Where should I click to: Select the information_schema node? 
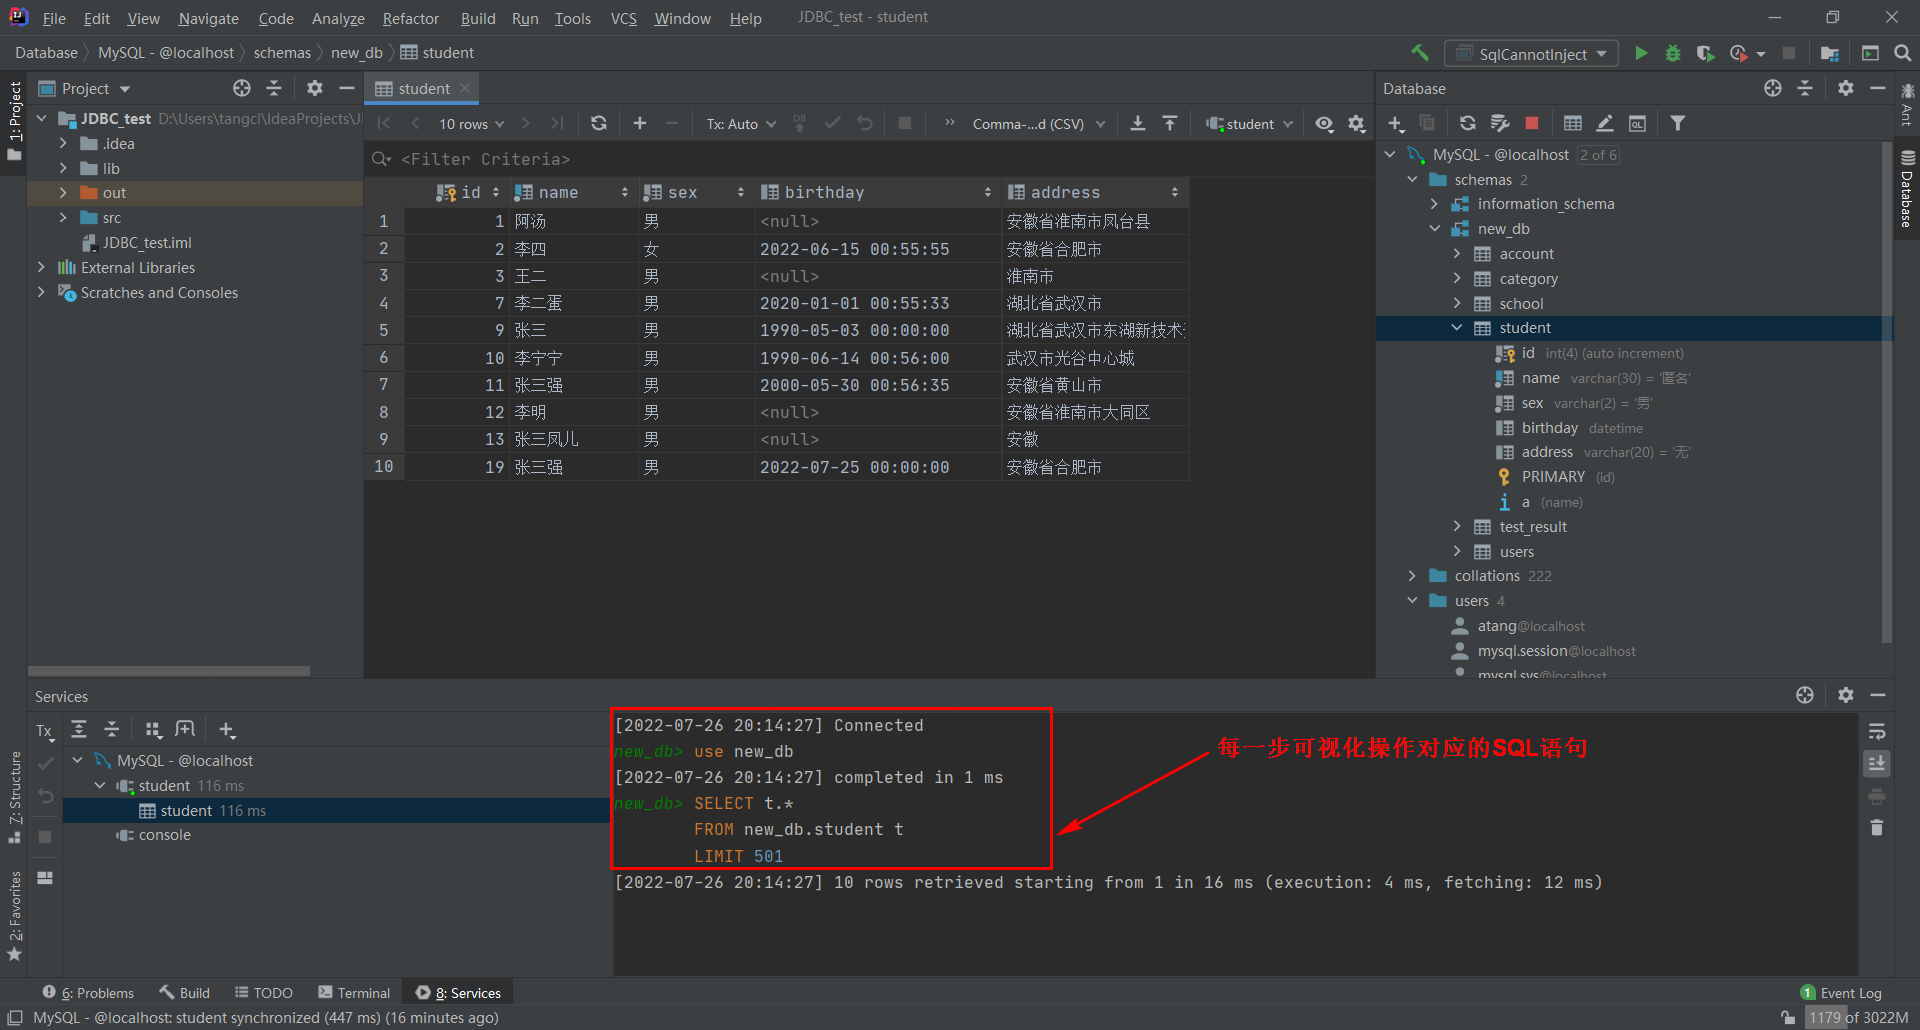[1545, 204]
